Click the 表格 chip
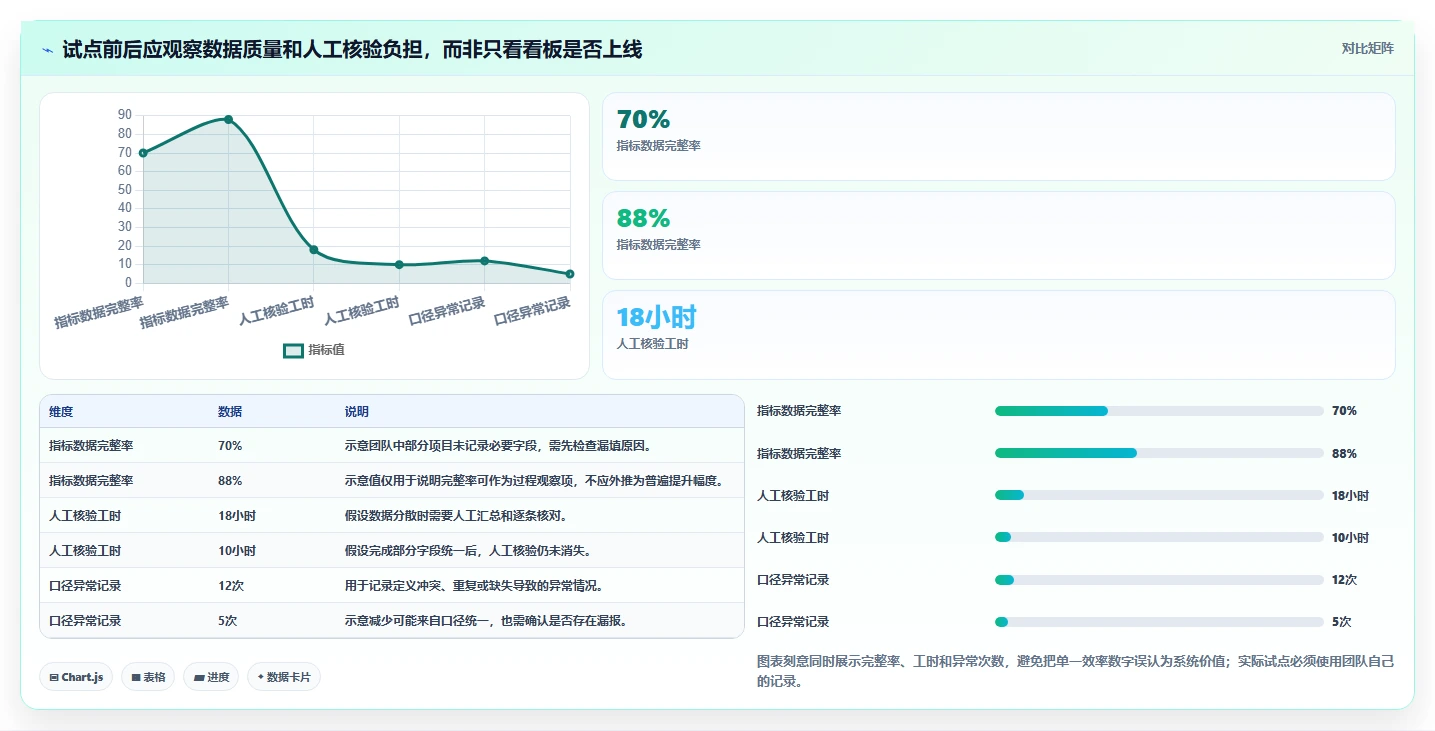 pyautogui.click(x=148, y=677)
